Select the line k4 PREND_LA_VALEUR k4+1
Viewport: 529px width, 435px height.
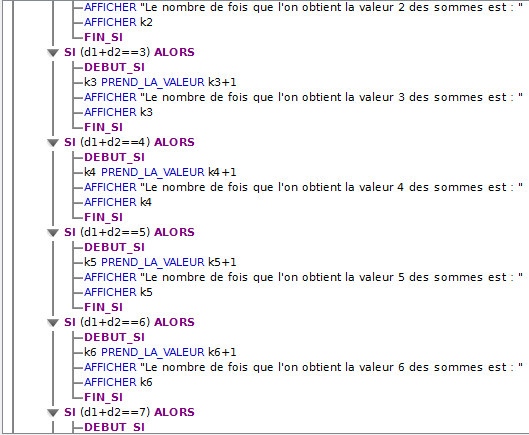point(160,172)
